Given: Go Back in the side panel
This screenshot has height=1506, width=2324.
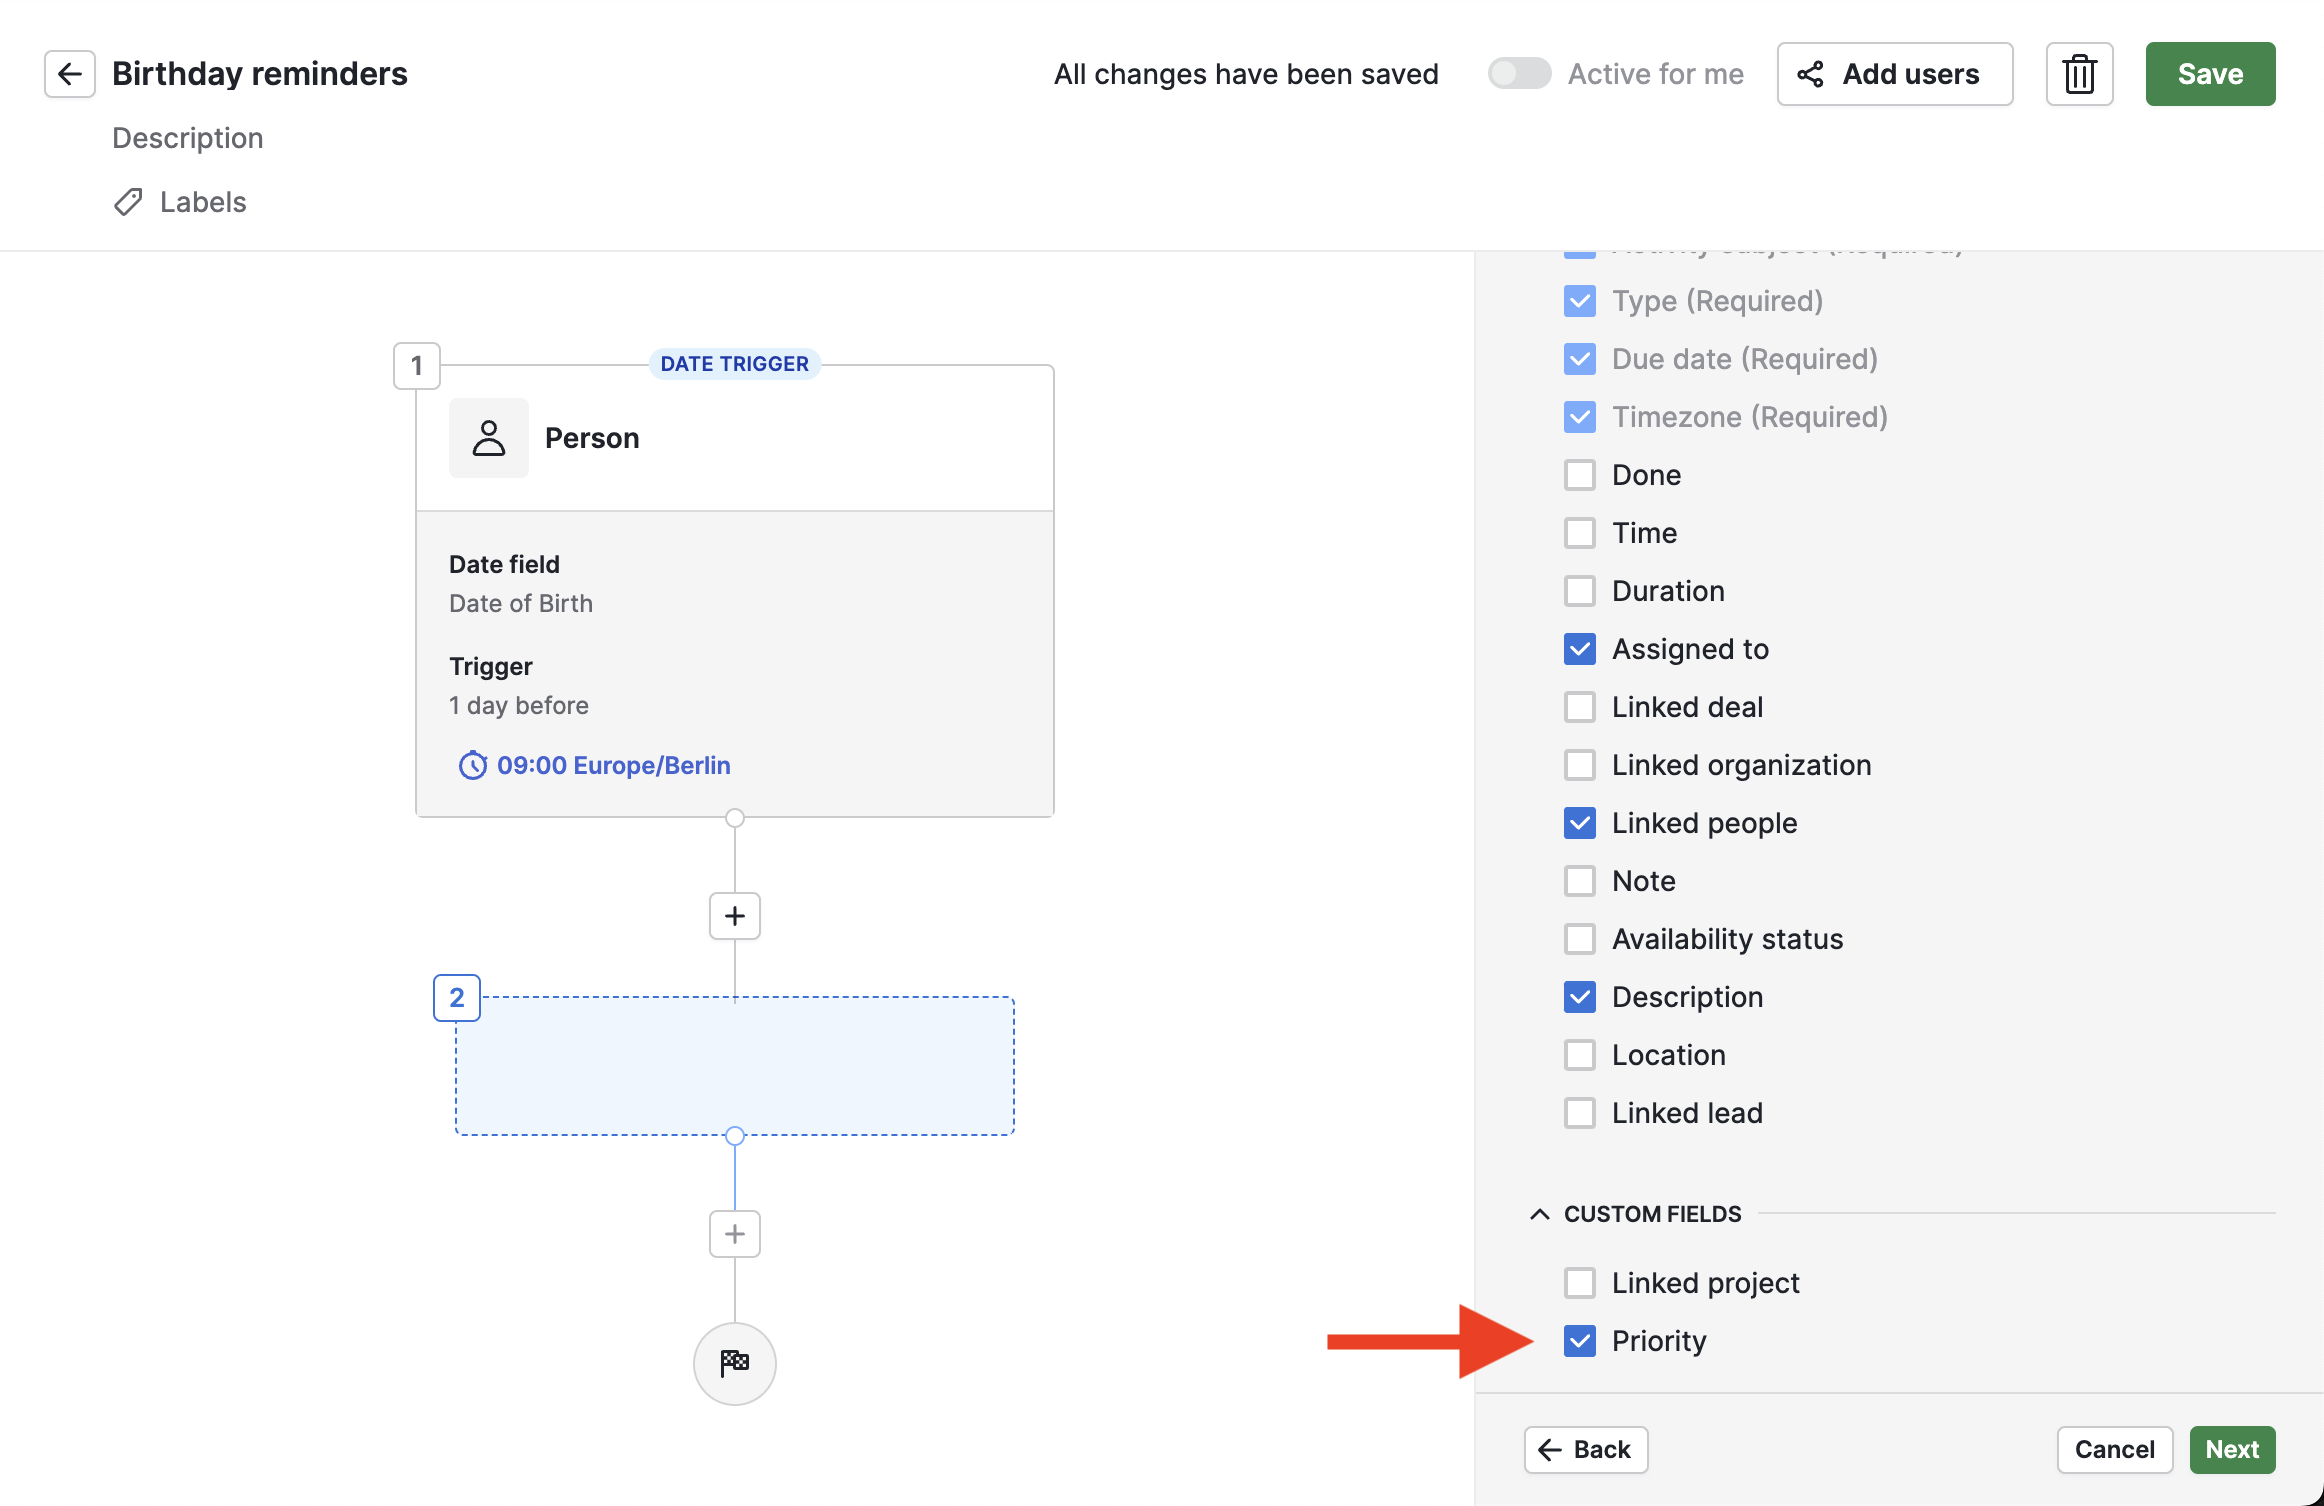Looking at the screenshot, I should (1585, 1449).
